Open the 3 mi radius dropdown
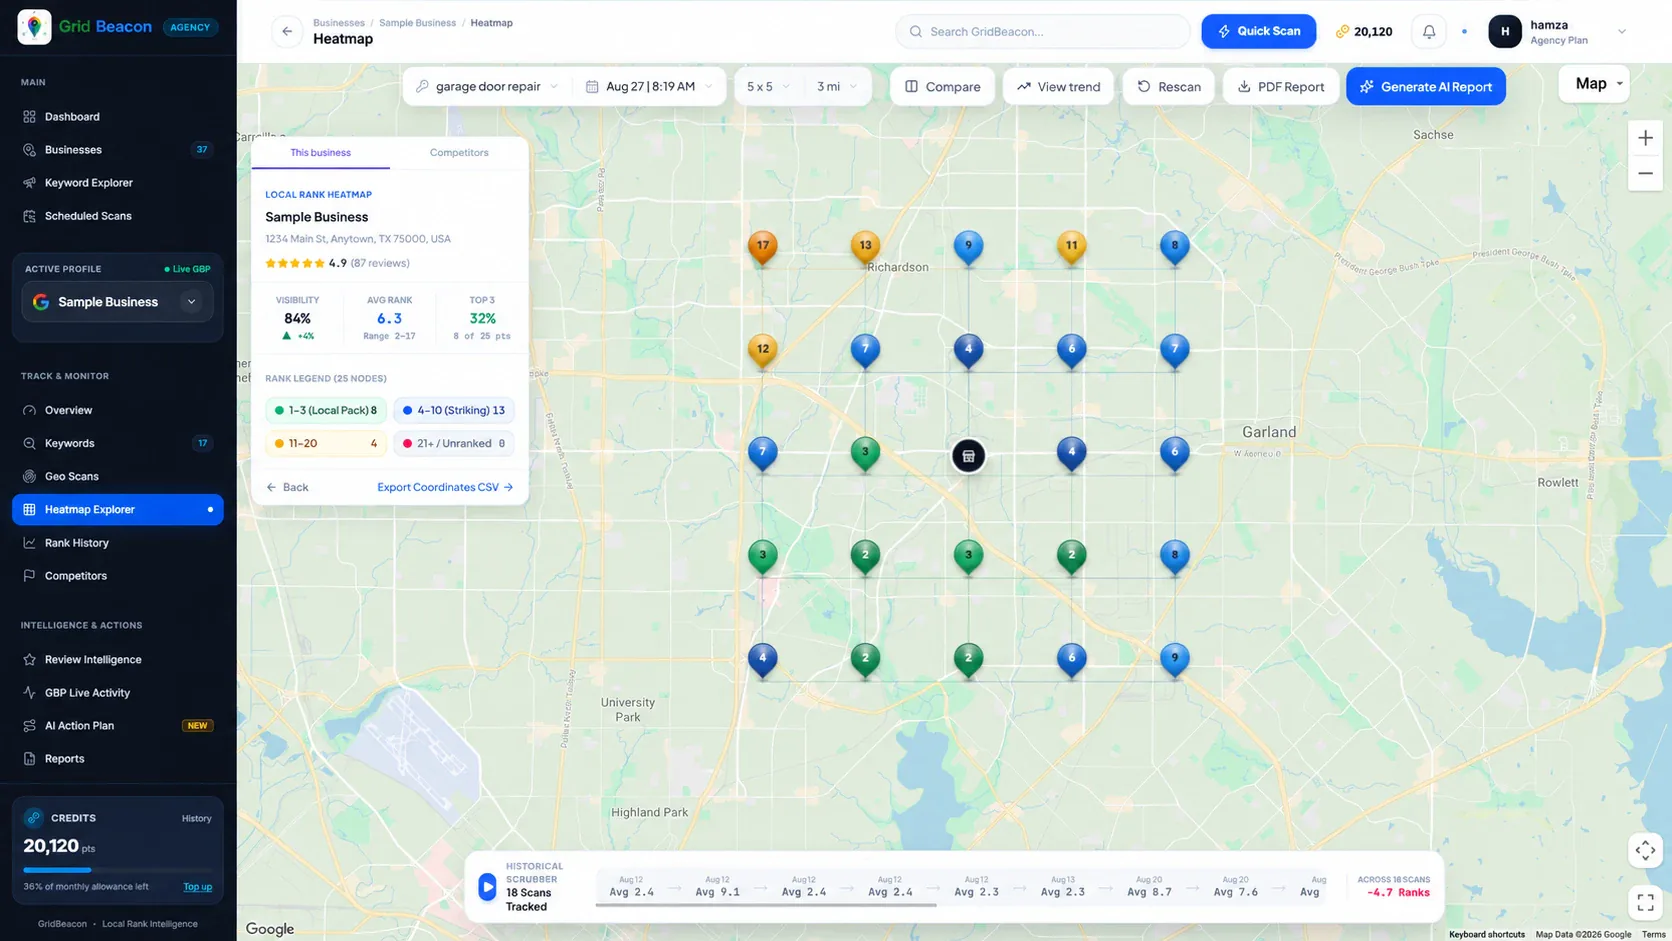 point(837,87)
